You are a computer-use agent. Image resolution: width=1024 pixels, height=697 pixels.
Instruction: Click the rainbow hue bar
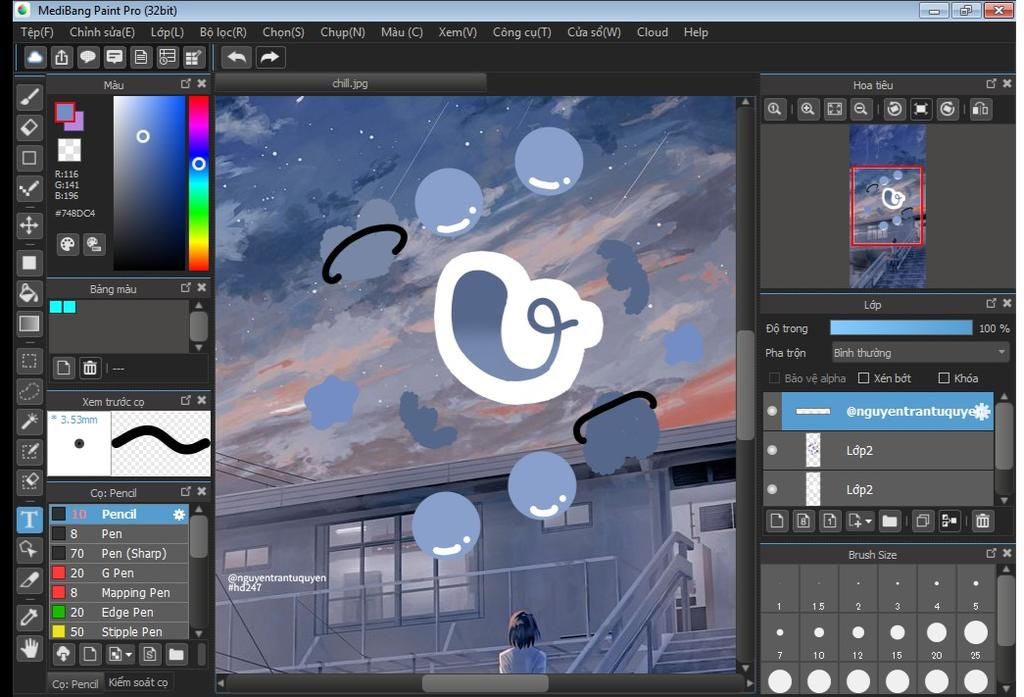point(199,183)
